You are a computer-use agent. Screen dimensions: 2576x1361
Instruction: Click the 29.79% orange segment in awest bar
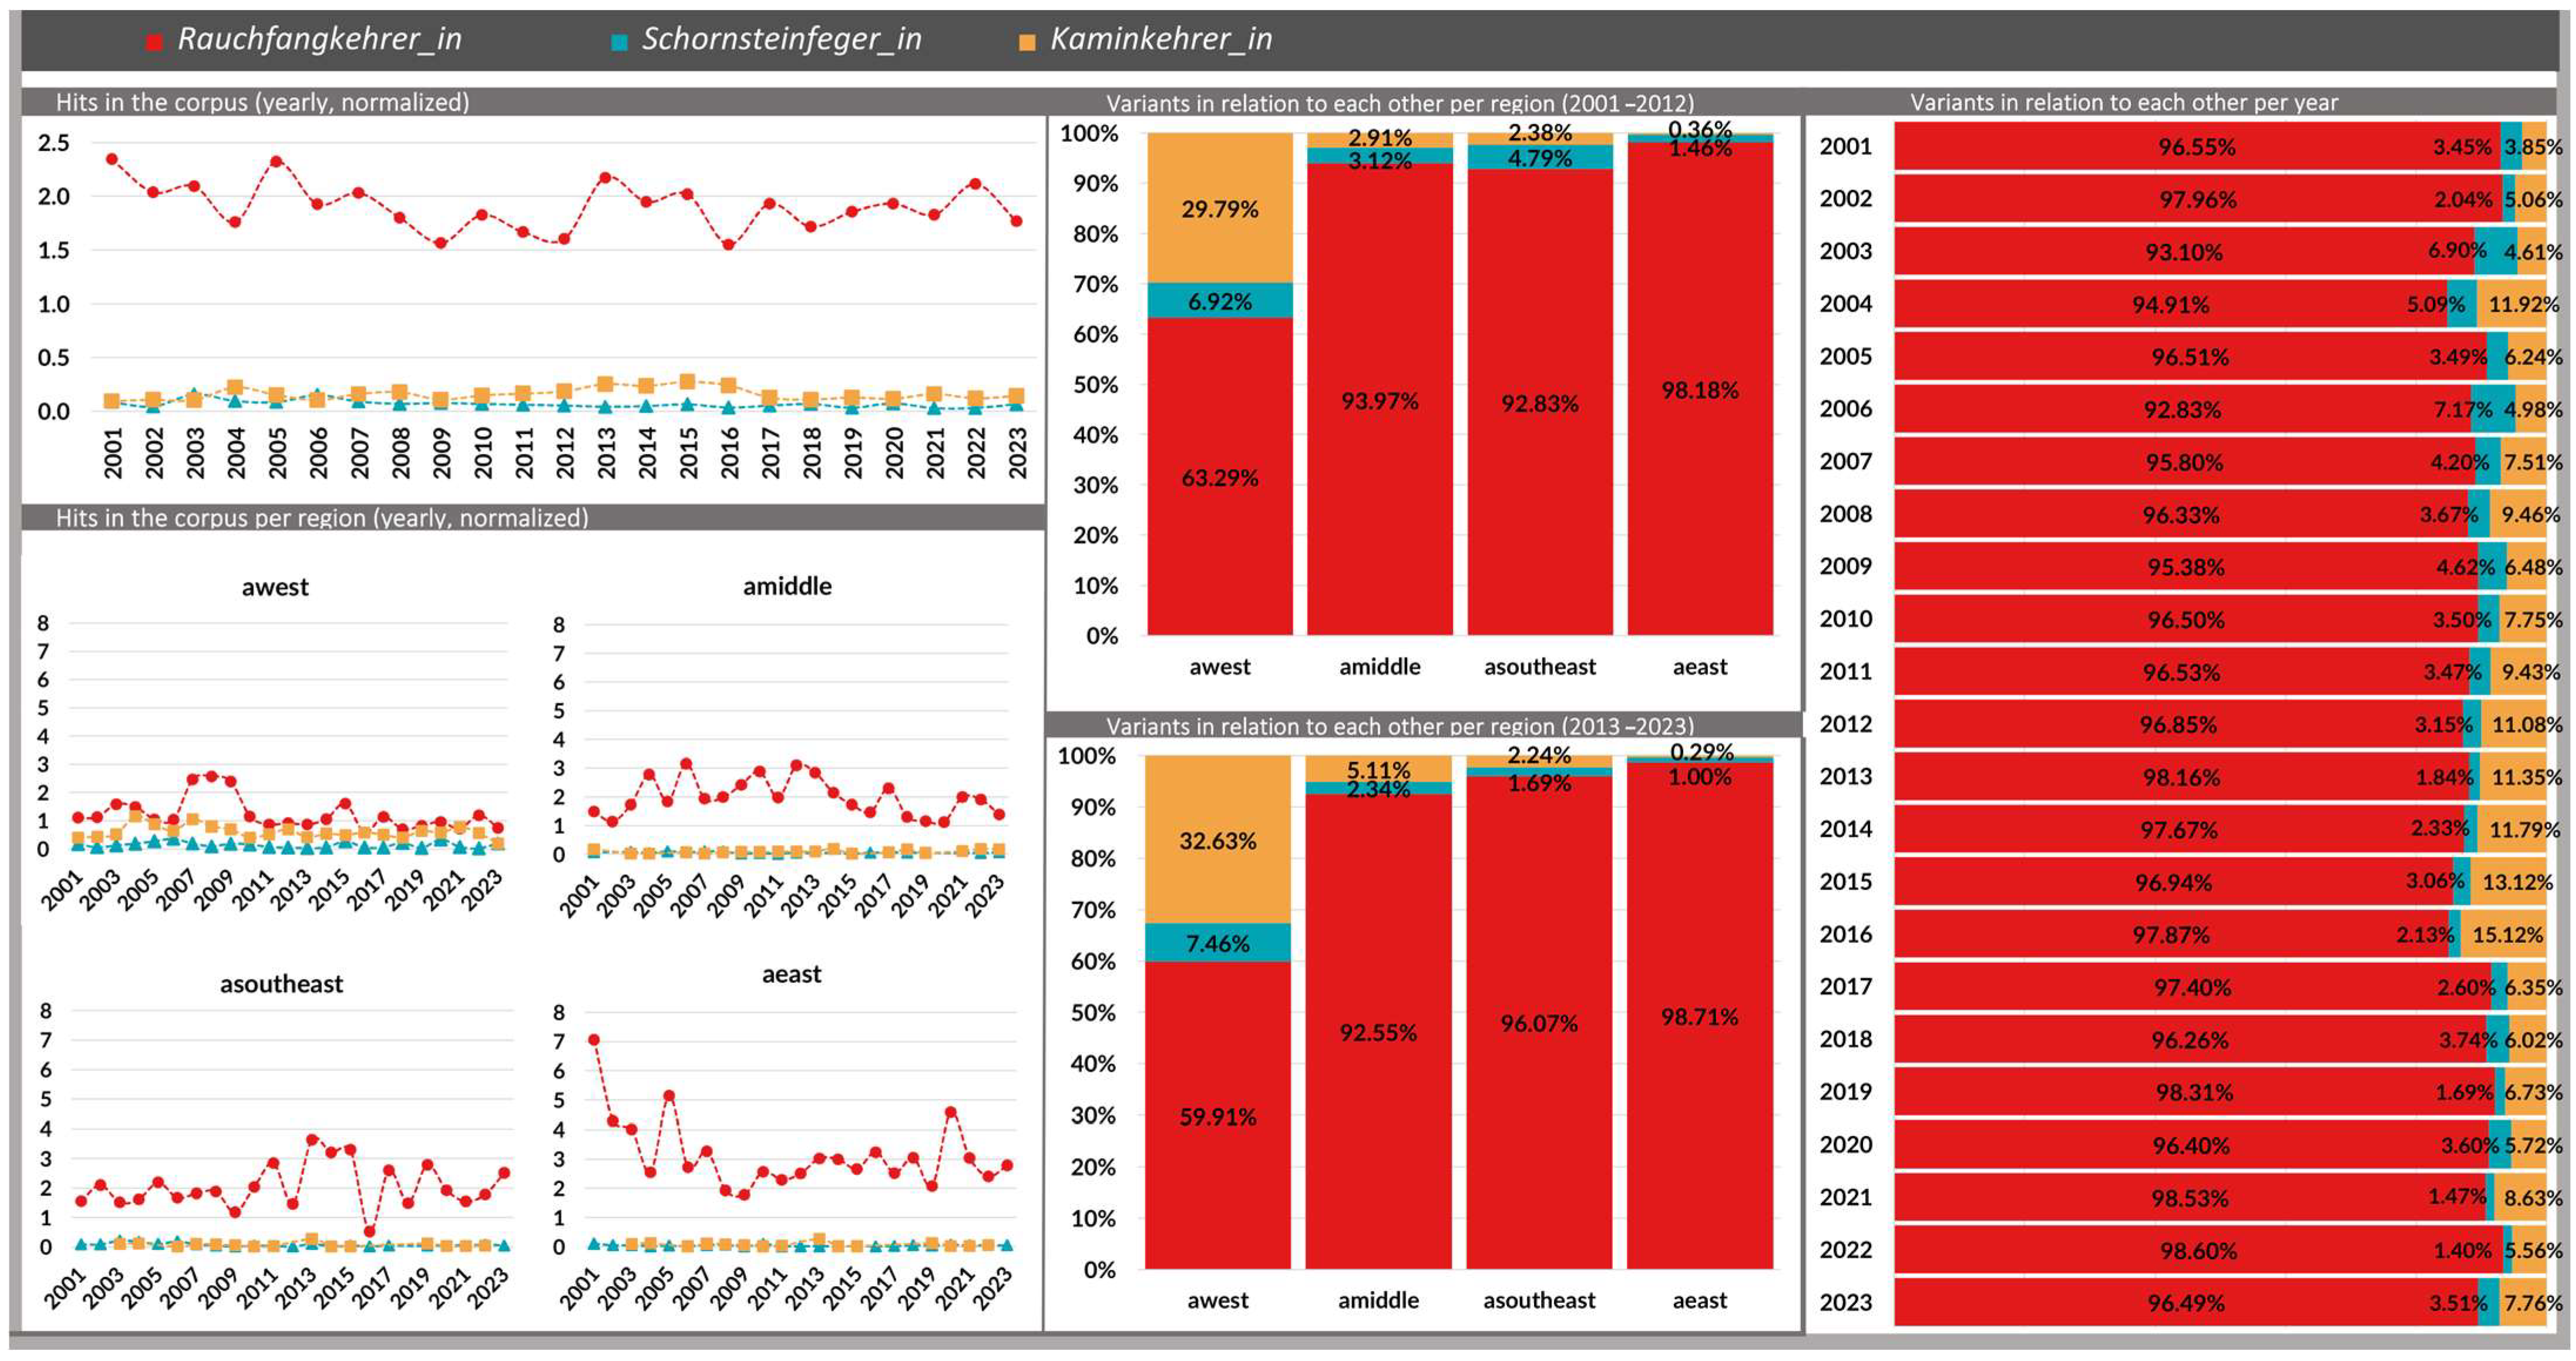click(1220, 209)
